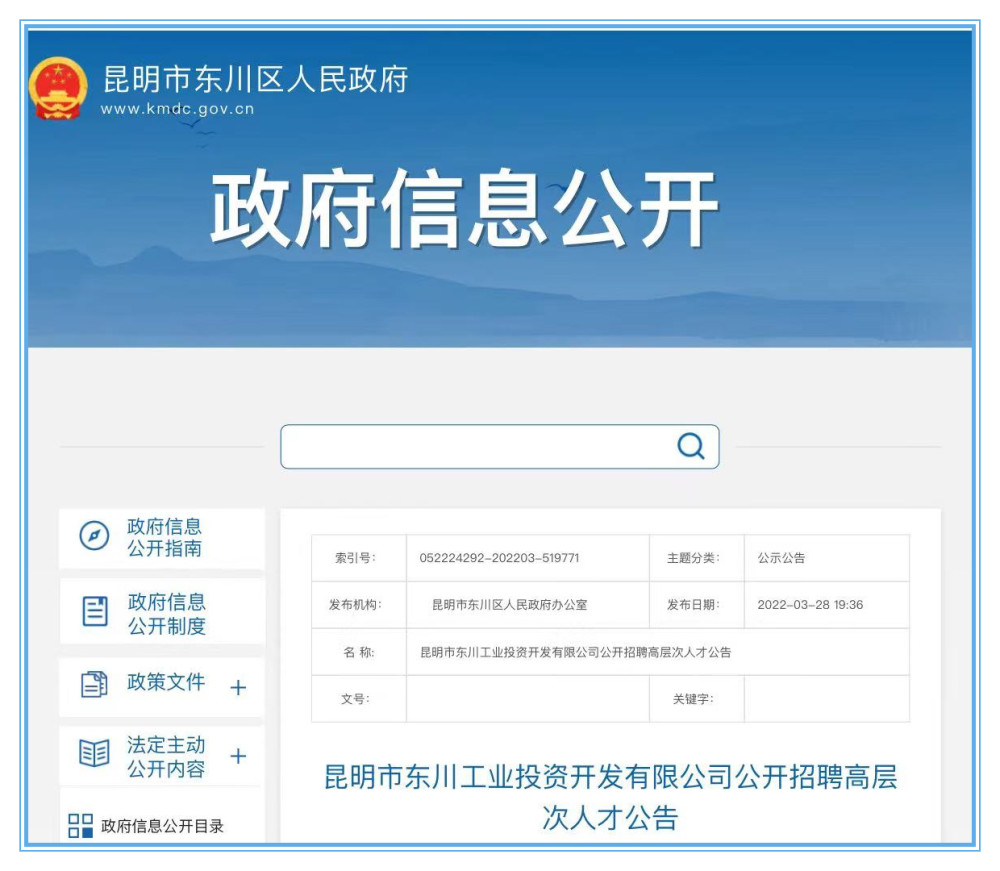This screenshot has width=1000, height=871.
Task: Click the compass icon for 政府信息公开指南
Action: [x=94, y=537]
